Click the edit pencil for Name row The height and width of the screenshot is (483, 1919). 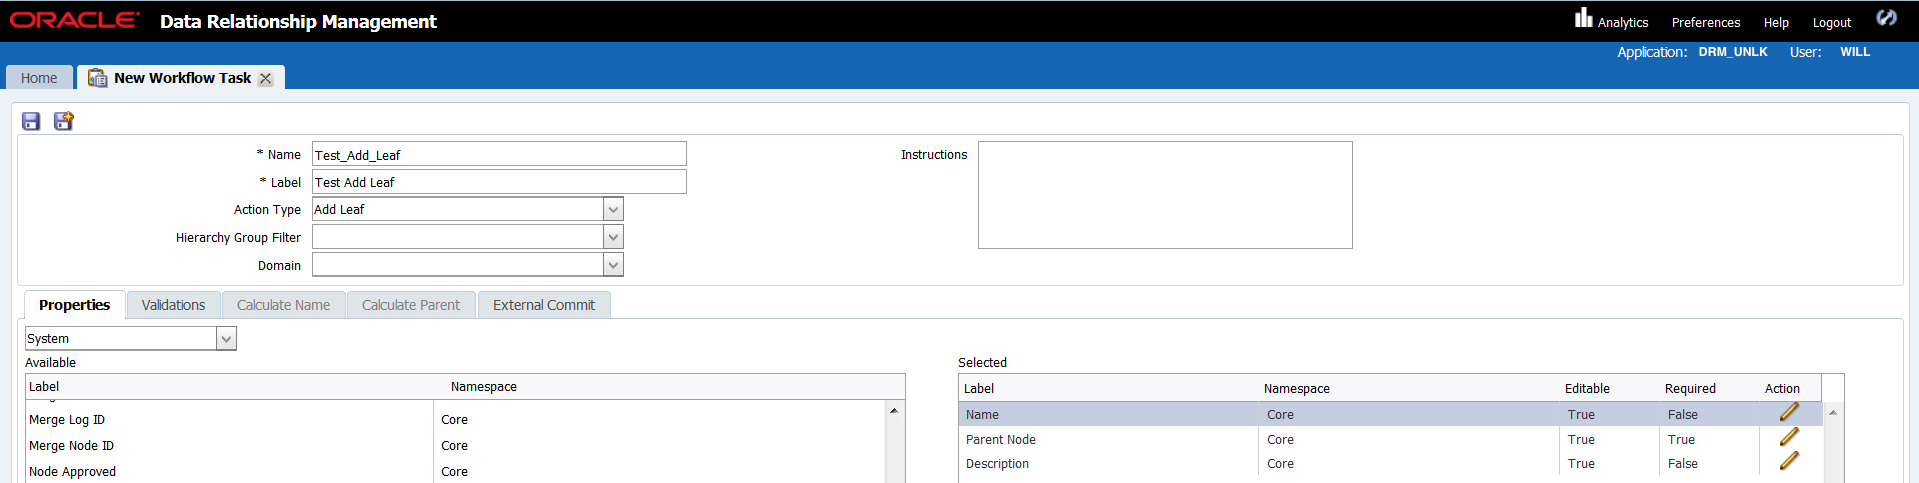pos(1789,412)
